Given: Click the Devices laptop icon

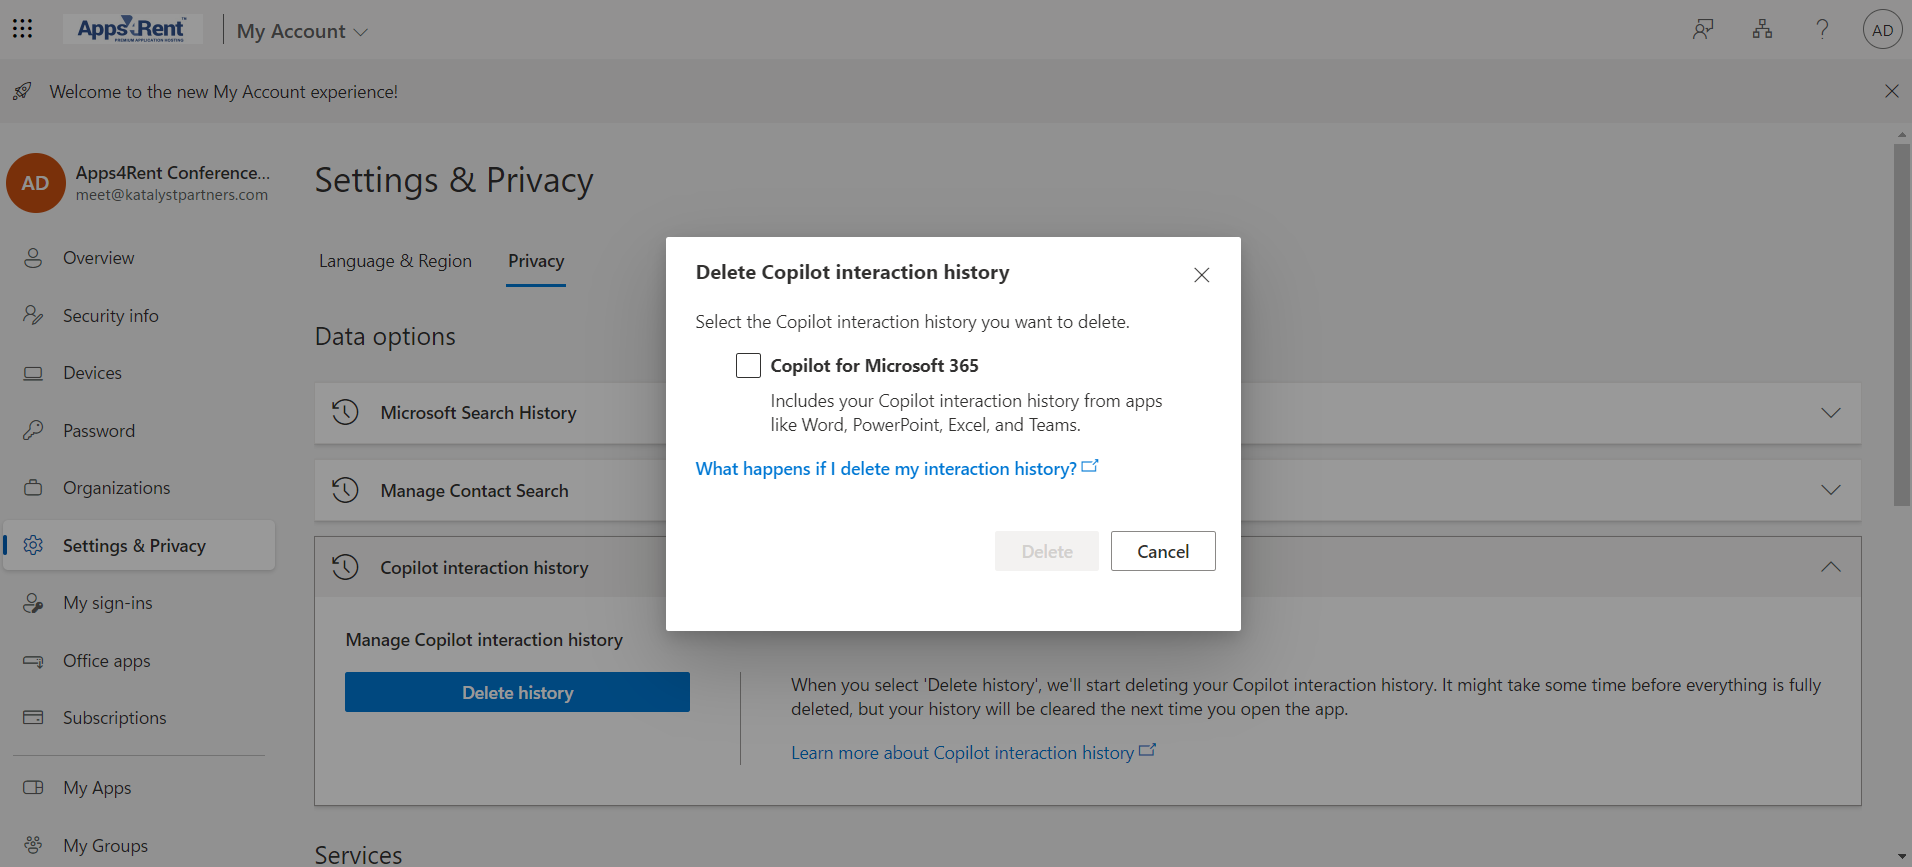Looking at the screenshot, I should 33,373.
